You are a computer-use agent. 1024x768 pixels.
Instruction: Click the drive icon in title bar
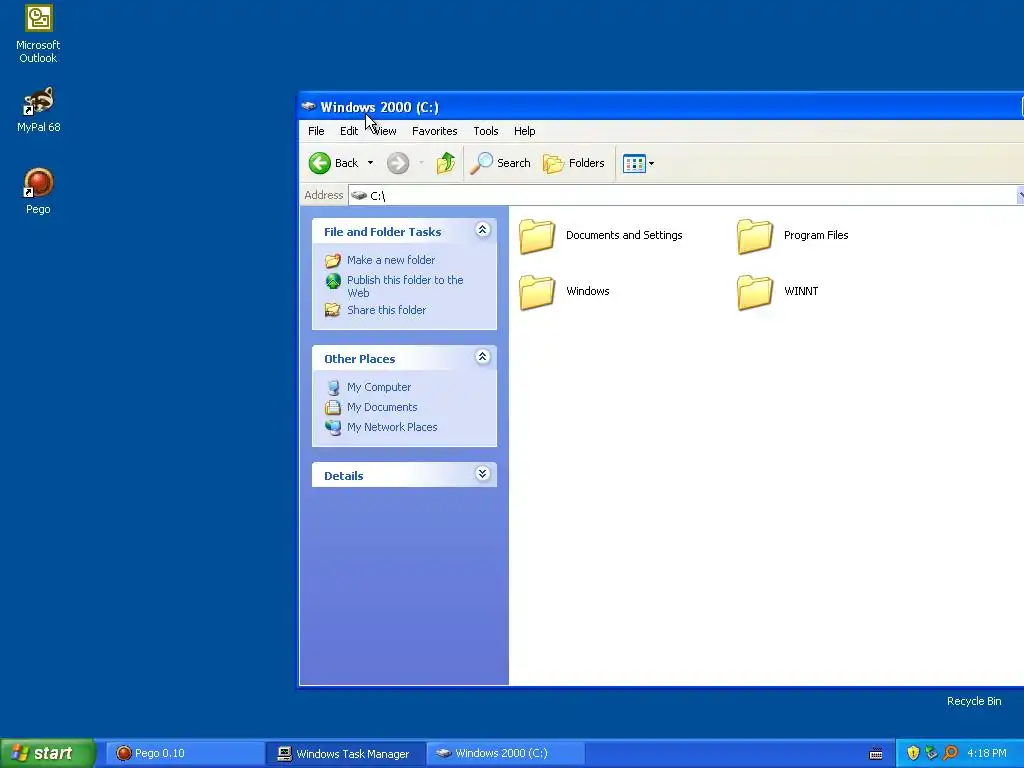tap(309, 106)
